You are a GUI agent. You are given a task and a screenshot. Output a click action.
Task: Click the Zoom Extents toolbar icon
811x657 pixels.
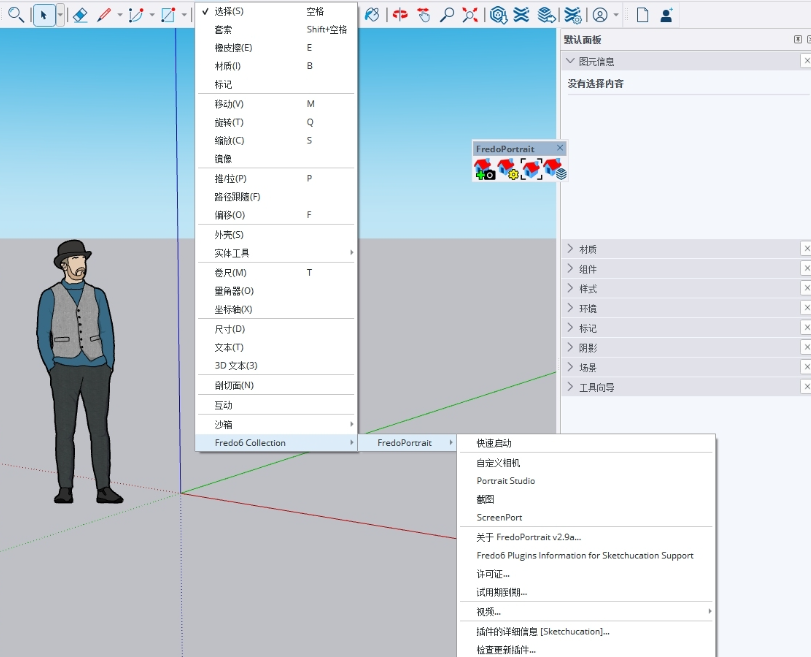[469, 15]
